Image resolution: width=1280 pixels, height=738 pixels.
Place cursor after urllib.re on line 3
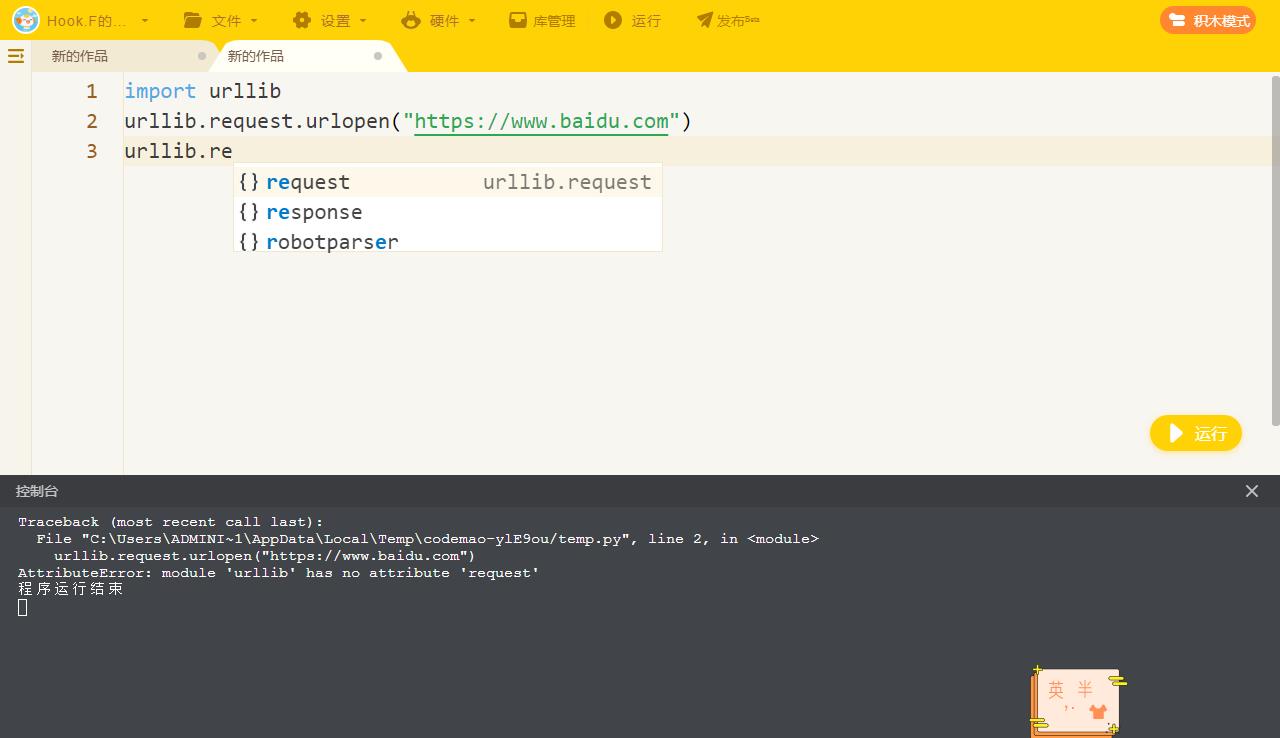click(x=233, y=151)
